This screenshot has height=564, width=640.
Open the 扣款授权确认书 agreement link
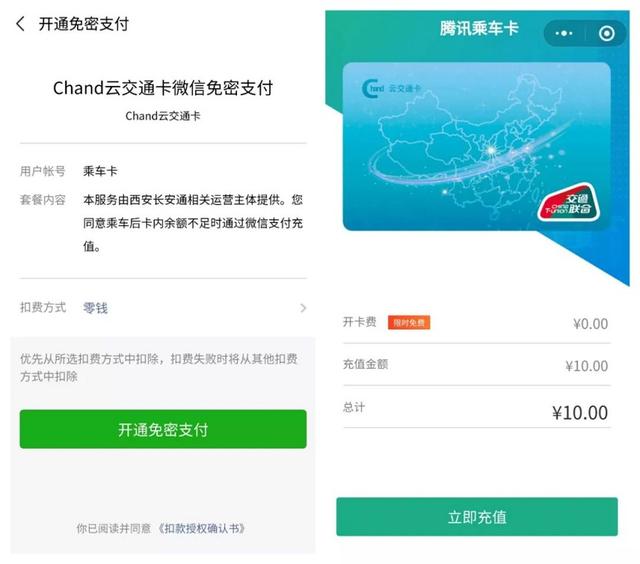pos(201,528)
